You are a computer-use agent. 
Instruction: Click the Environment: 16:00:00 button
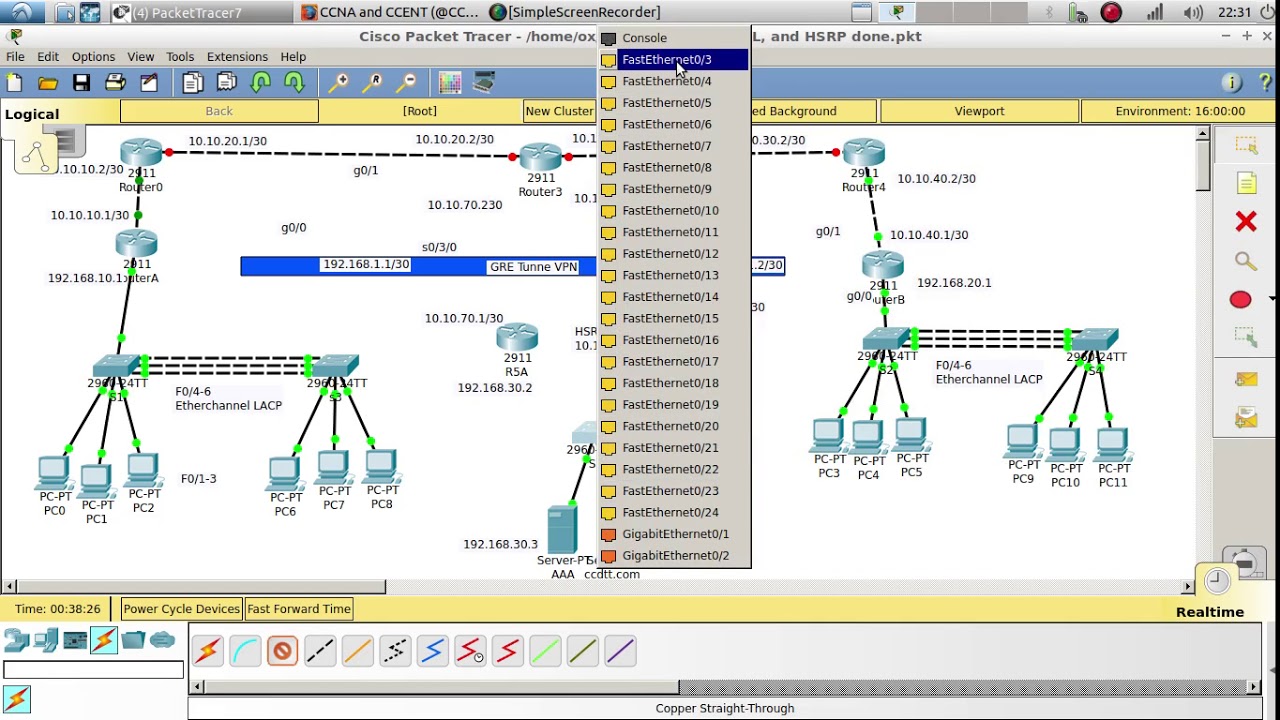point(1180,111)
